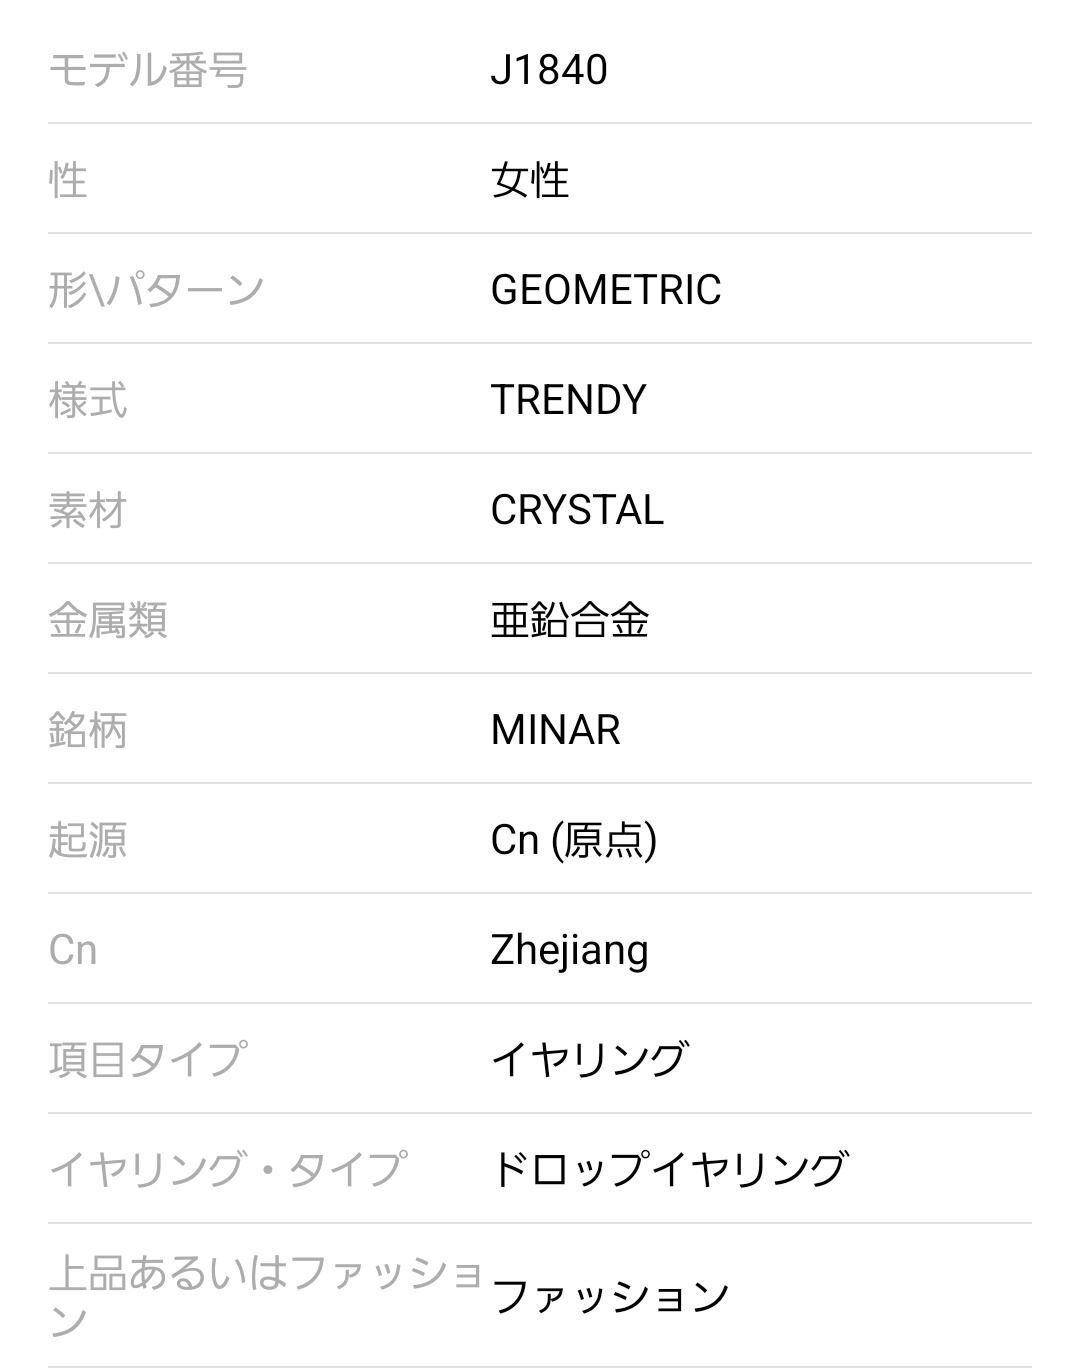
Task: Select the CRYSTAL material value
Action: pos(577,510)
